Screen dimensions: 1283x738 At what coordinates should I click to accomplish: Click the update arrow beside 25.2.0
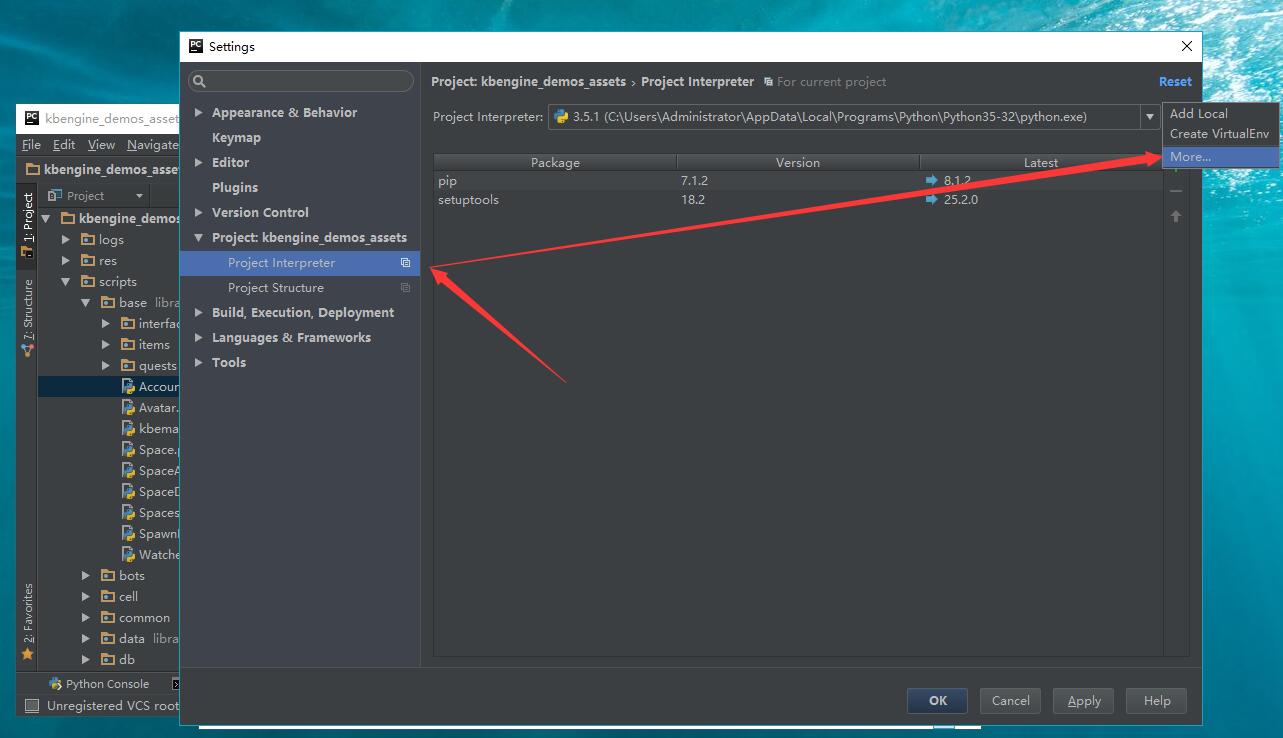click(x=933, y=200)
